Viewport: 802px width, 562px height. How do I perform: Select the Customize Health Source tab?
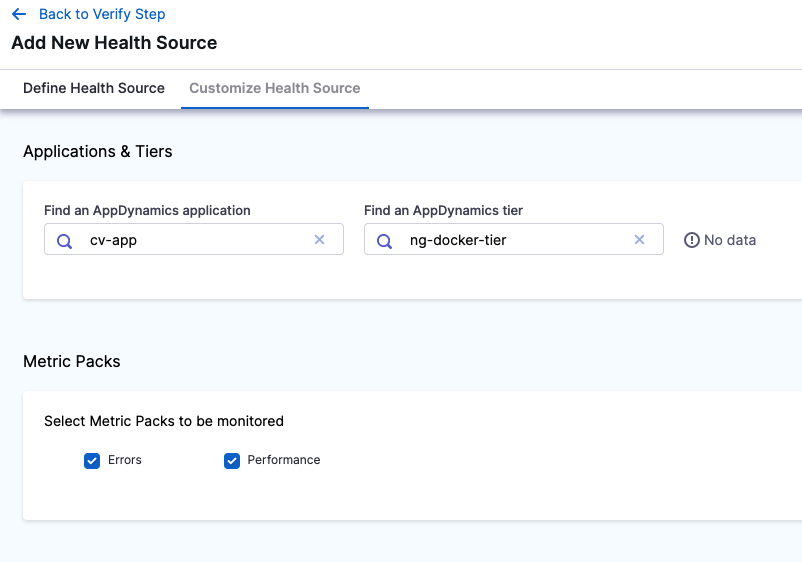tap(275, 88)
